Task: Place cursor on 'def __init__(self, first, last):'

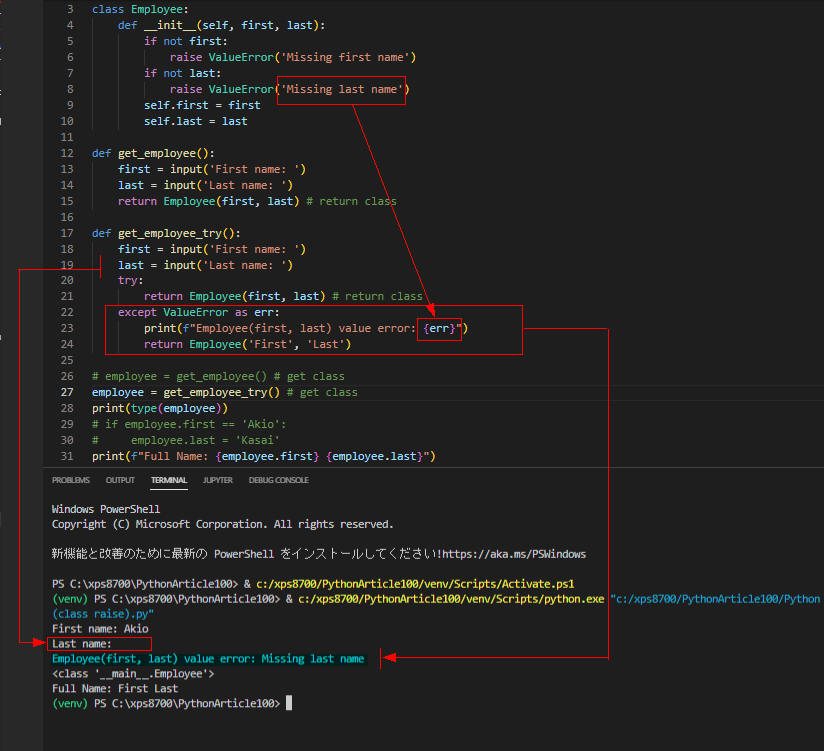Action: (221, 25)
